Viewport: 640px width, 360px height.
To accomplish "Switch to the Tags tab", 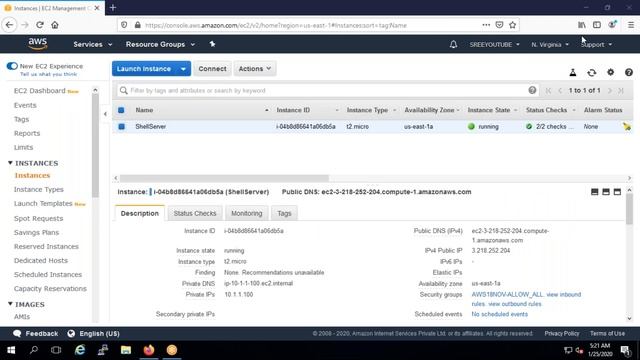I will coord(284,213).
